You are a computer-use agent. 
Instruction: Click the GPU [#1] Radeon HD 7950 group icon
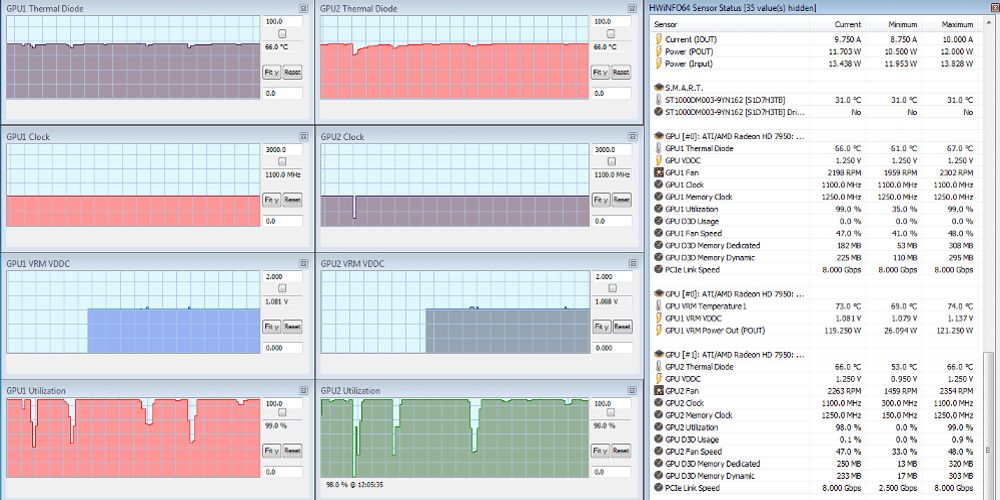(659, 355)
